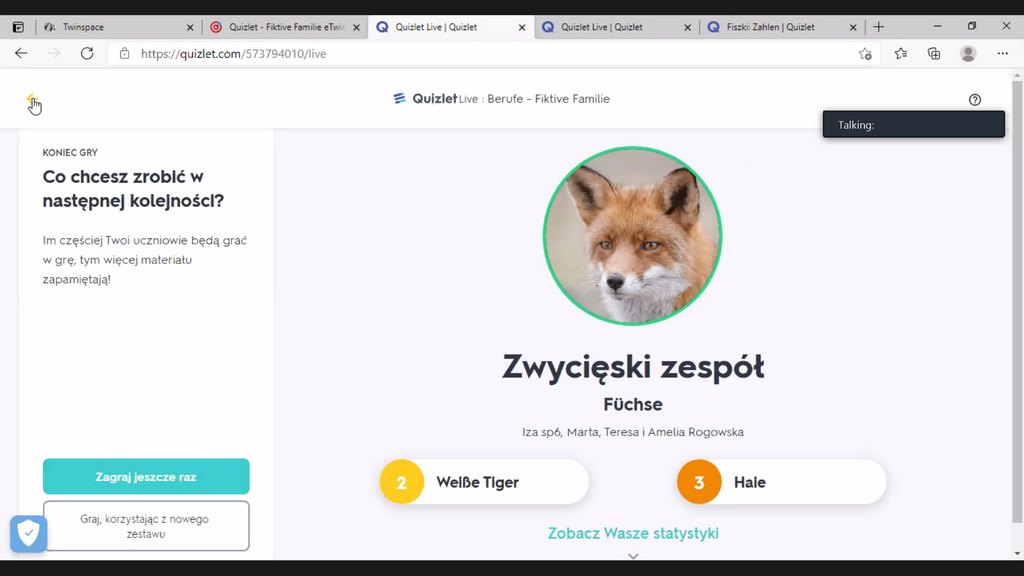Click third place team Haie

click(x=781, y=482)
